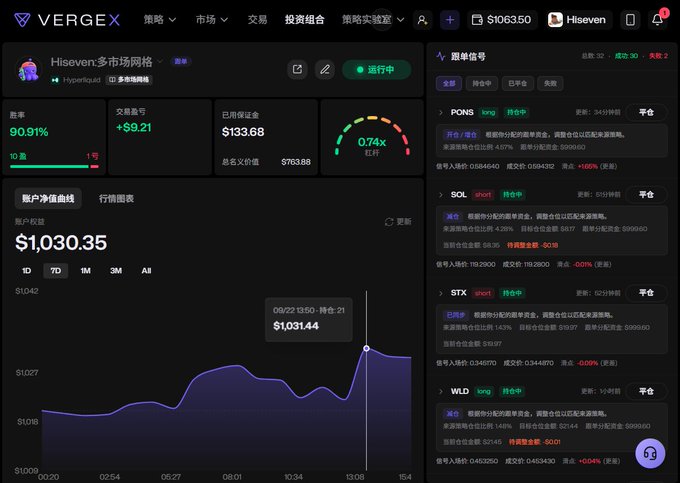Switch to 行情图表 tab
This screenshot has width=680, height=483.
pyautogui.click(x=116, y=199)
